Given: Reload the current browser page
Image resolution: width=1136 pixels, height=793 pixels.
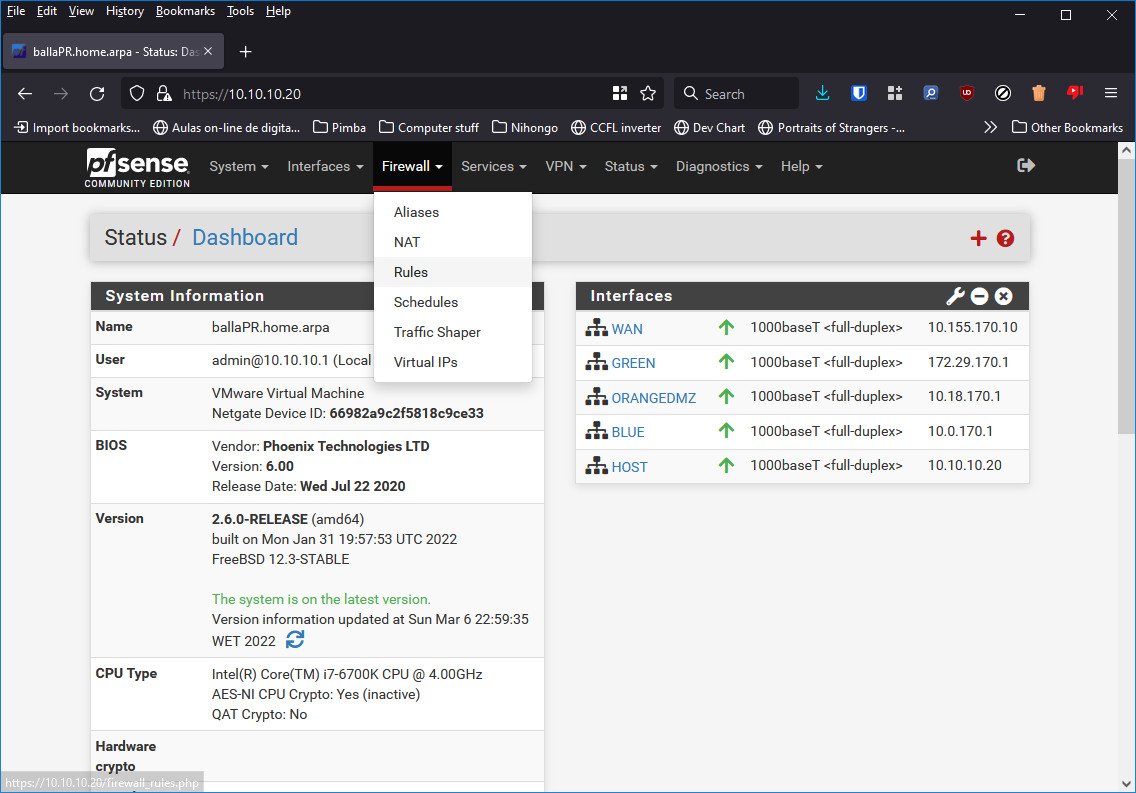Looking at the screenshot, I should point(97,93).
